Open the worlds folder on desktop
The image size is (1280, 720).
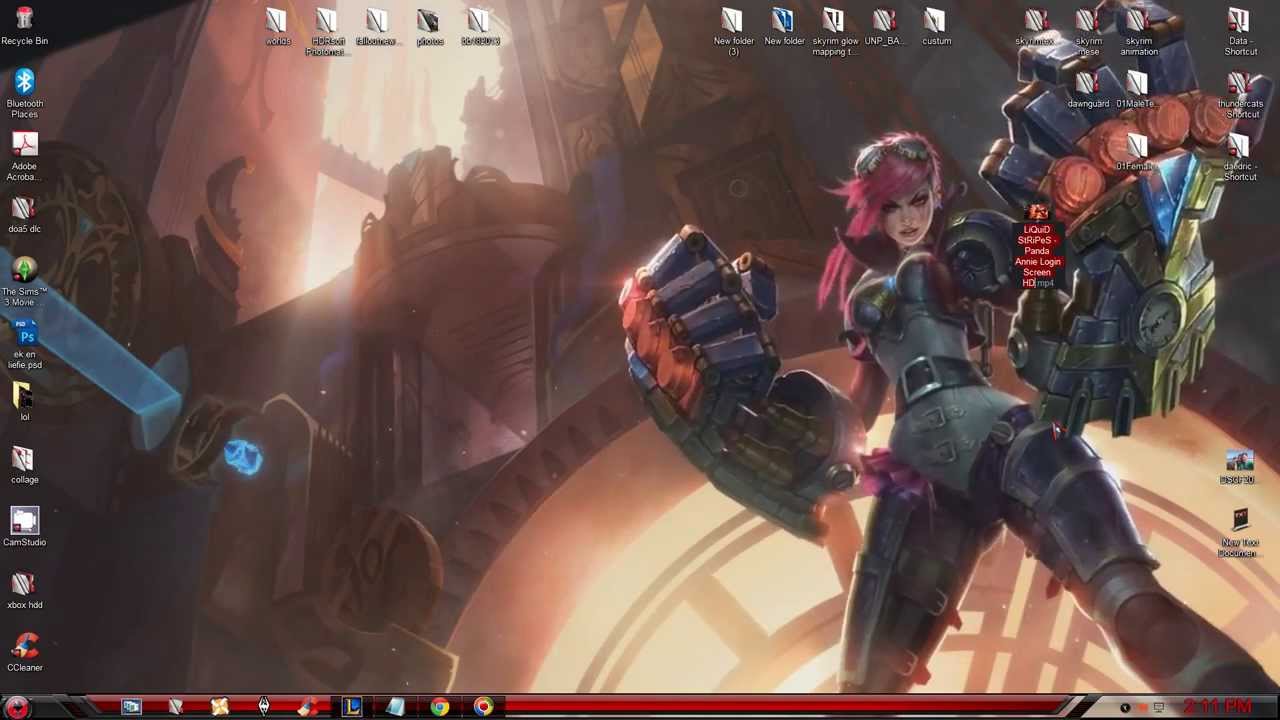[x=277, y=22]
